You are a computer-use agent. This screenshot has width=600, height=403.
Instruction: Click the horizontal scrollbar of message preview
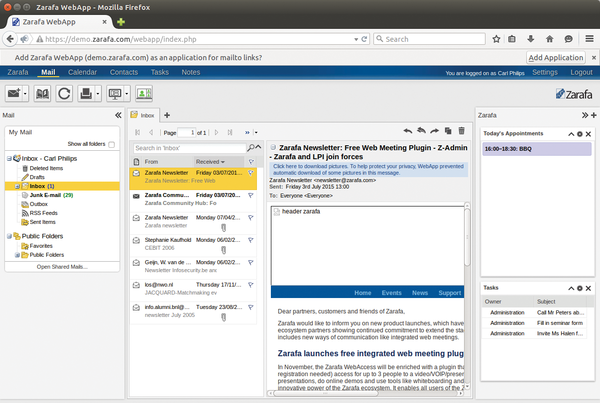point(325,393)
